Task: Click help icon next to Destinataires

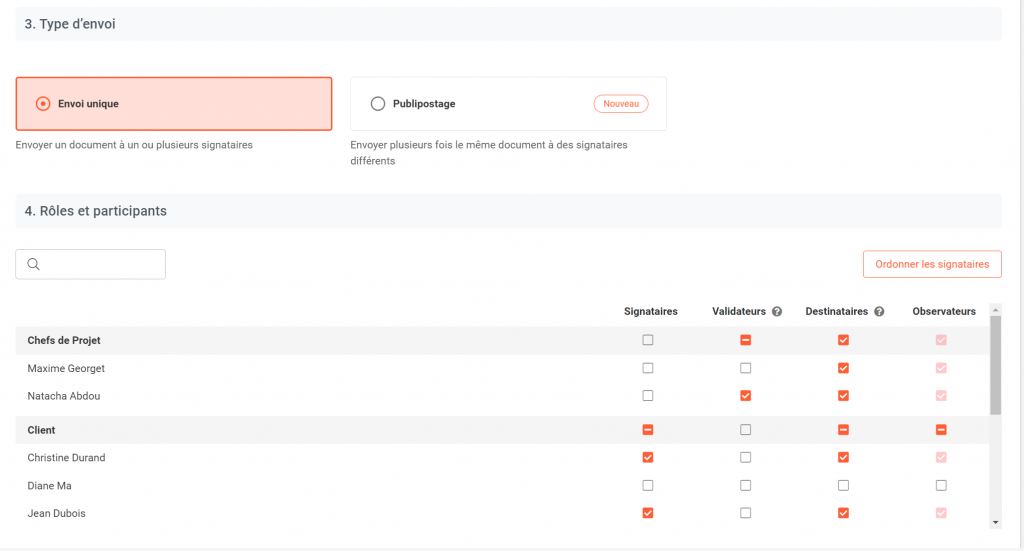Action: tap(879, 312)
